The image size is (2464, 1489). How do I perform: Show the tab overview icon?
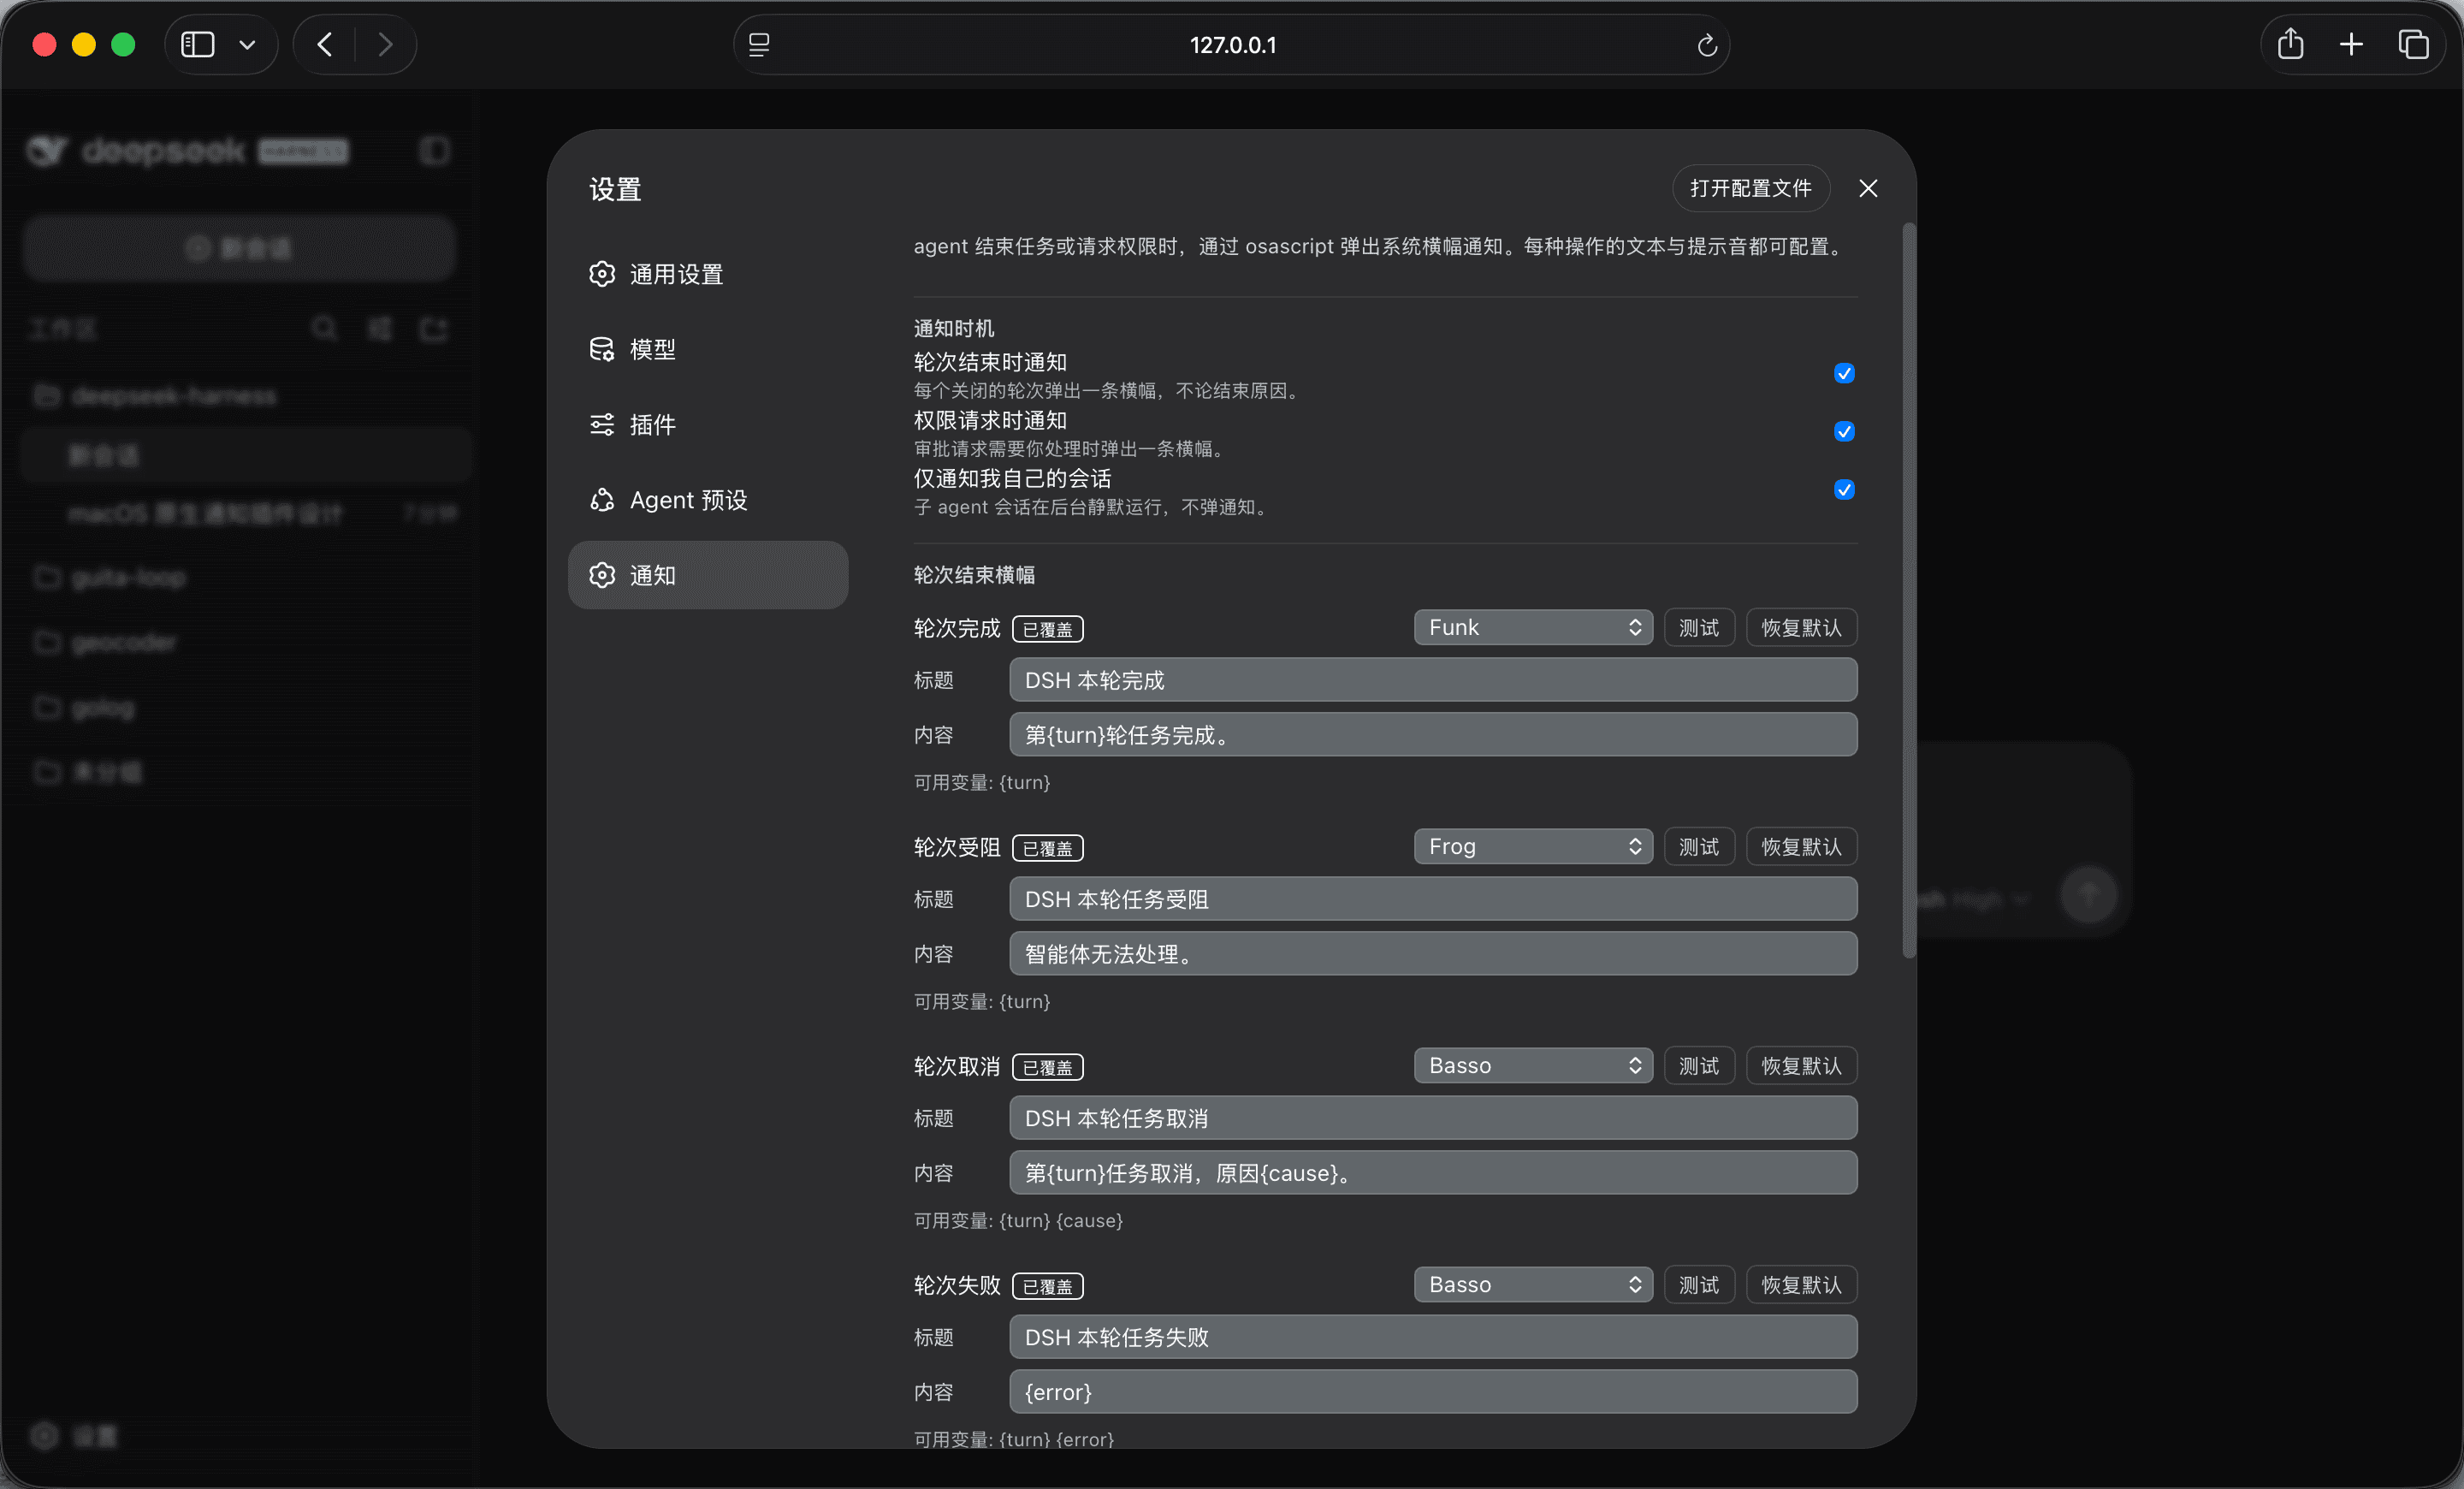[2413, 45]
